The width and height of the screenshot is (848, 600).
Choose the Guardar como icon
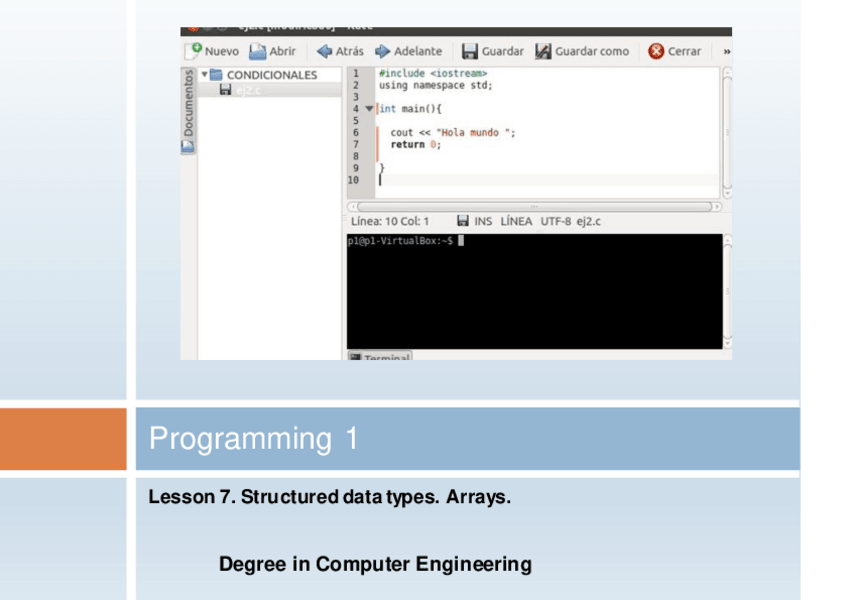coord(543,51)
